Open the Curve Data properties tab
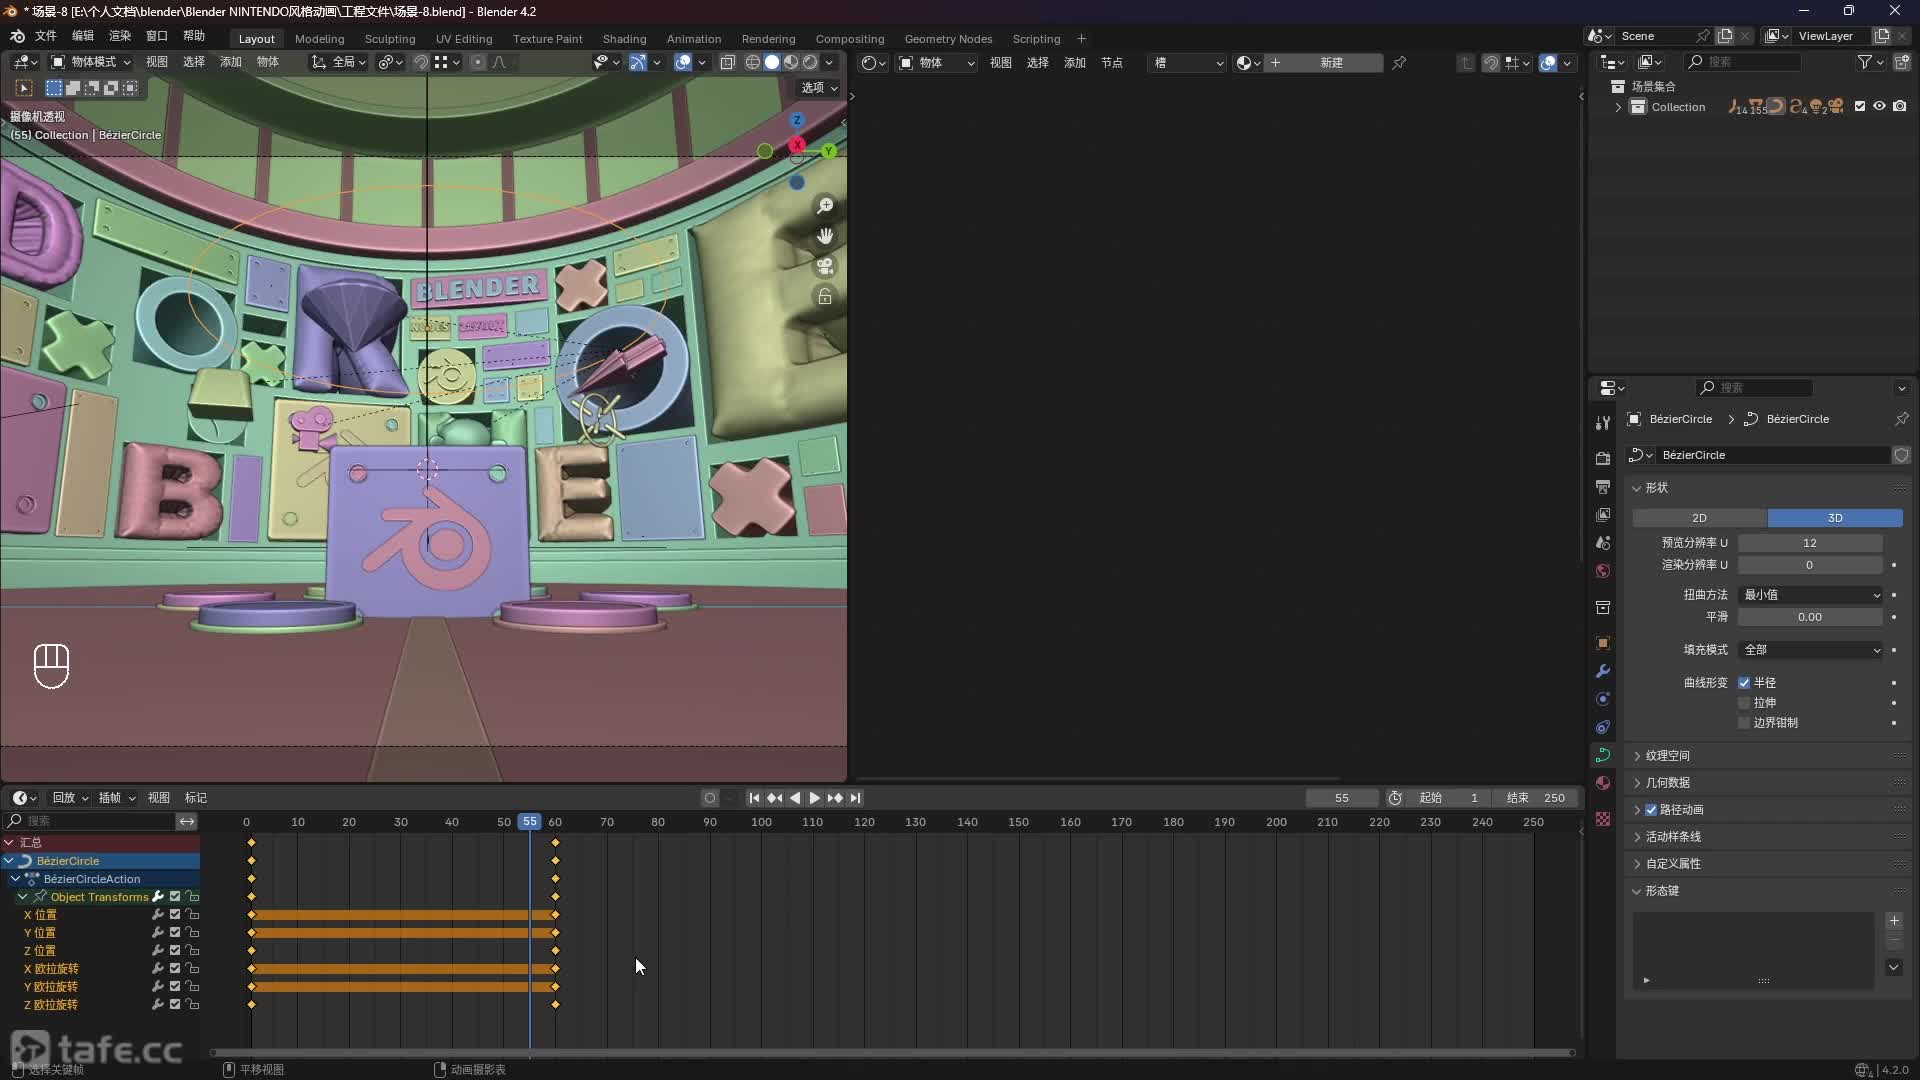Screen dimensions: 1920x1080 tap(1603, 755)
